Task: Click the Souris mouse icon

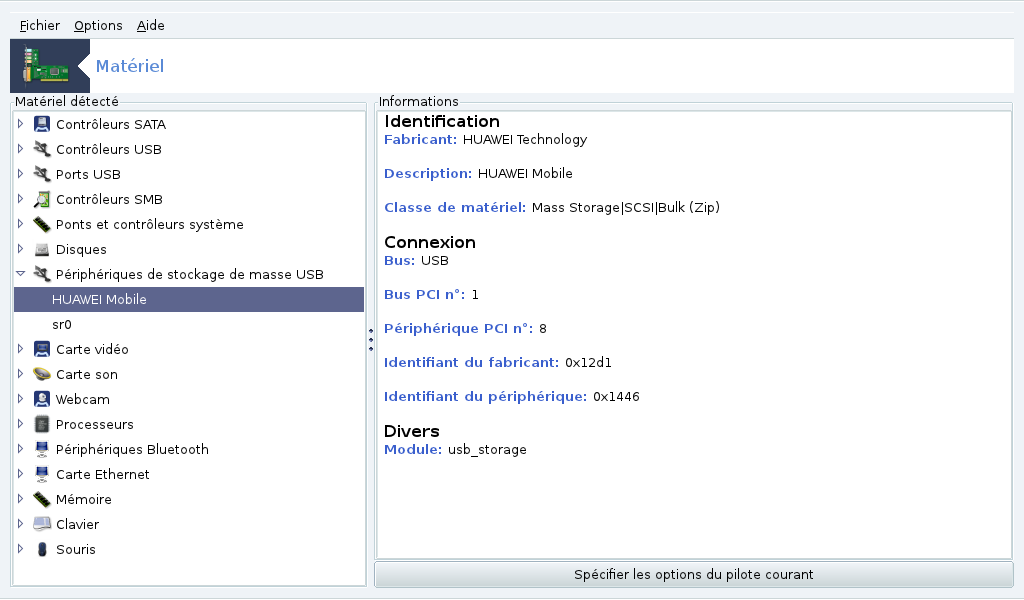Action: point(42,549)
